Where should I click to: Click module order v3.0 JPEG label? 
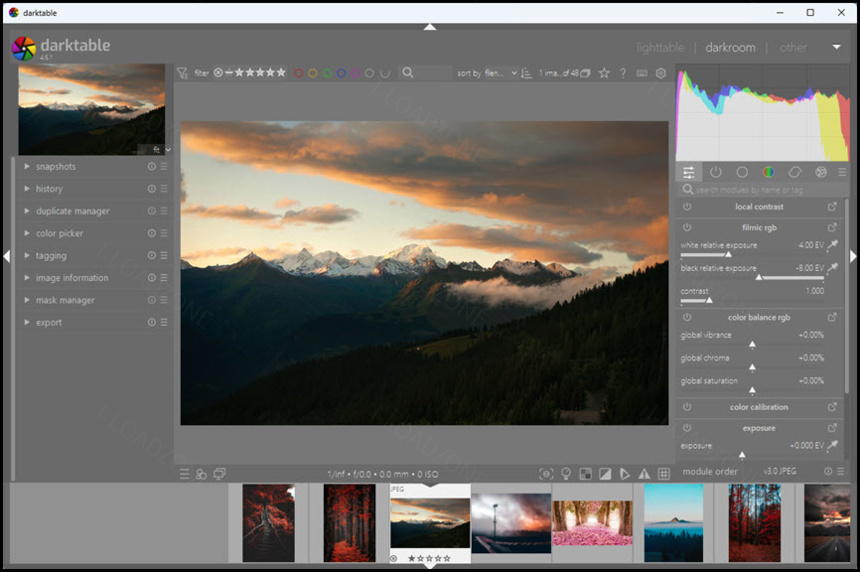[780, 471]
